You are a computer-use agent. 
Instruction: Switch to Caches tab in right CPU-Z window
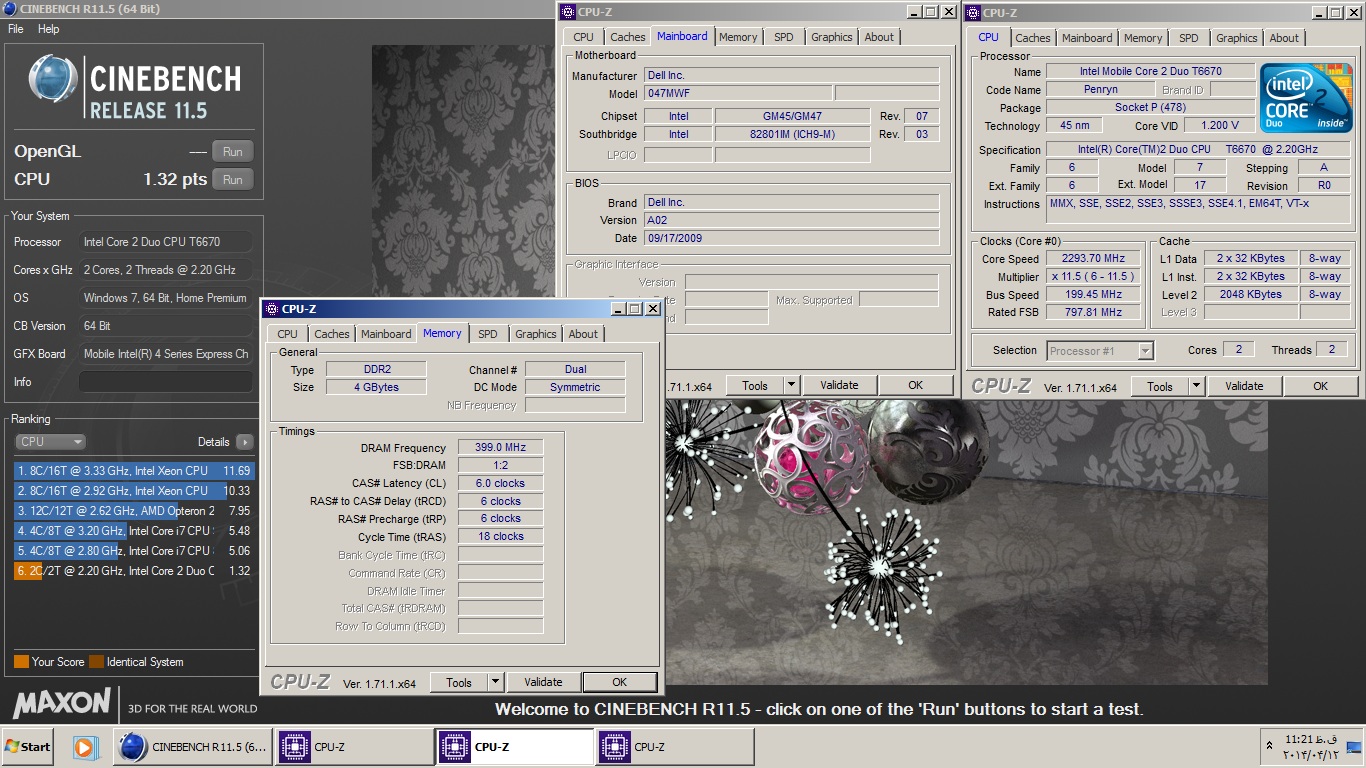coord(1033,38)
